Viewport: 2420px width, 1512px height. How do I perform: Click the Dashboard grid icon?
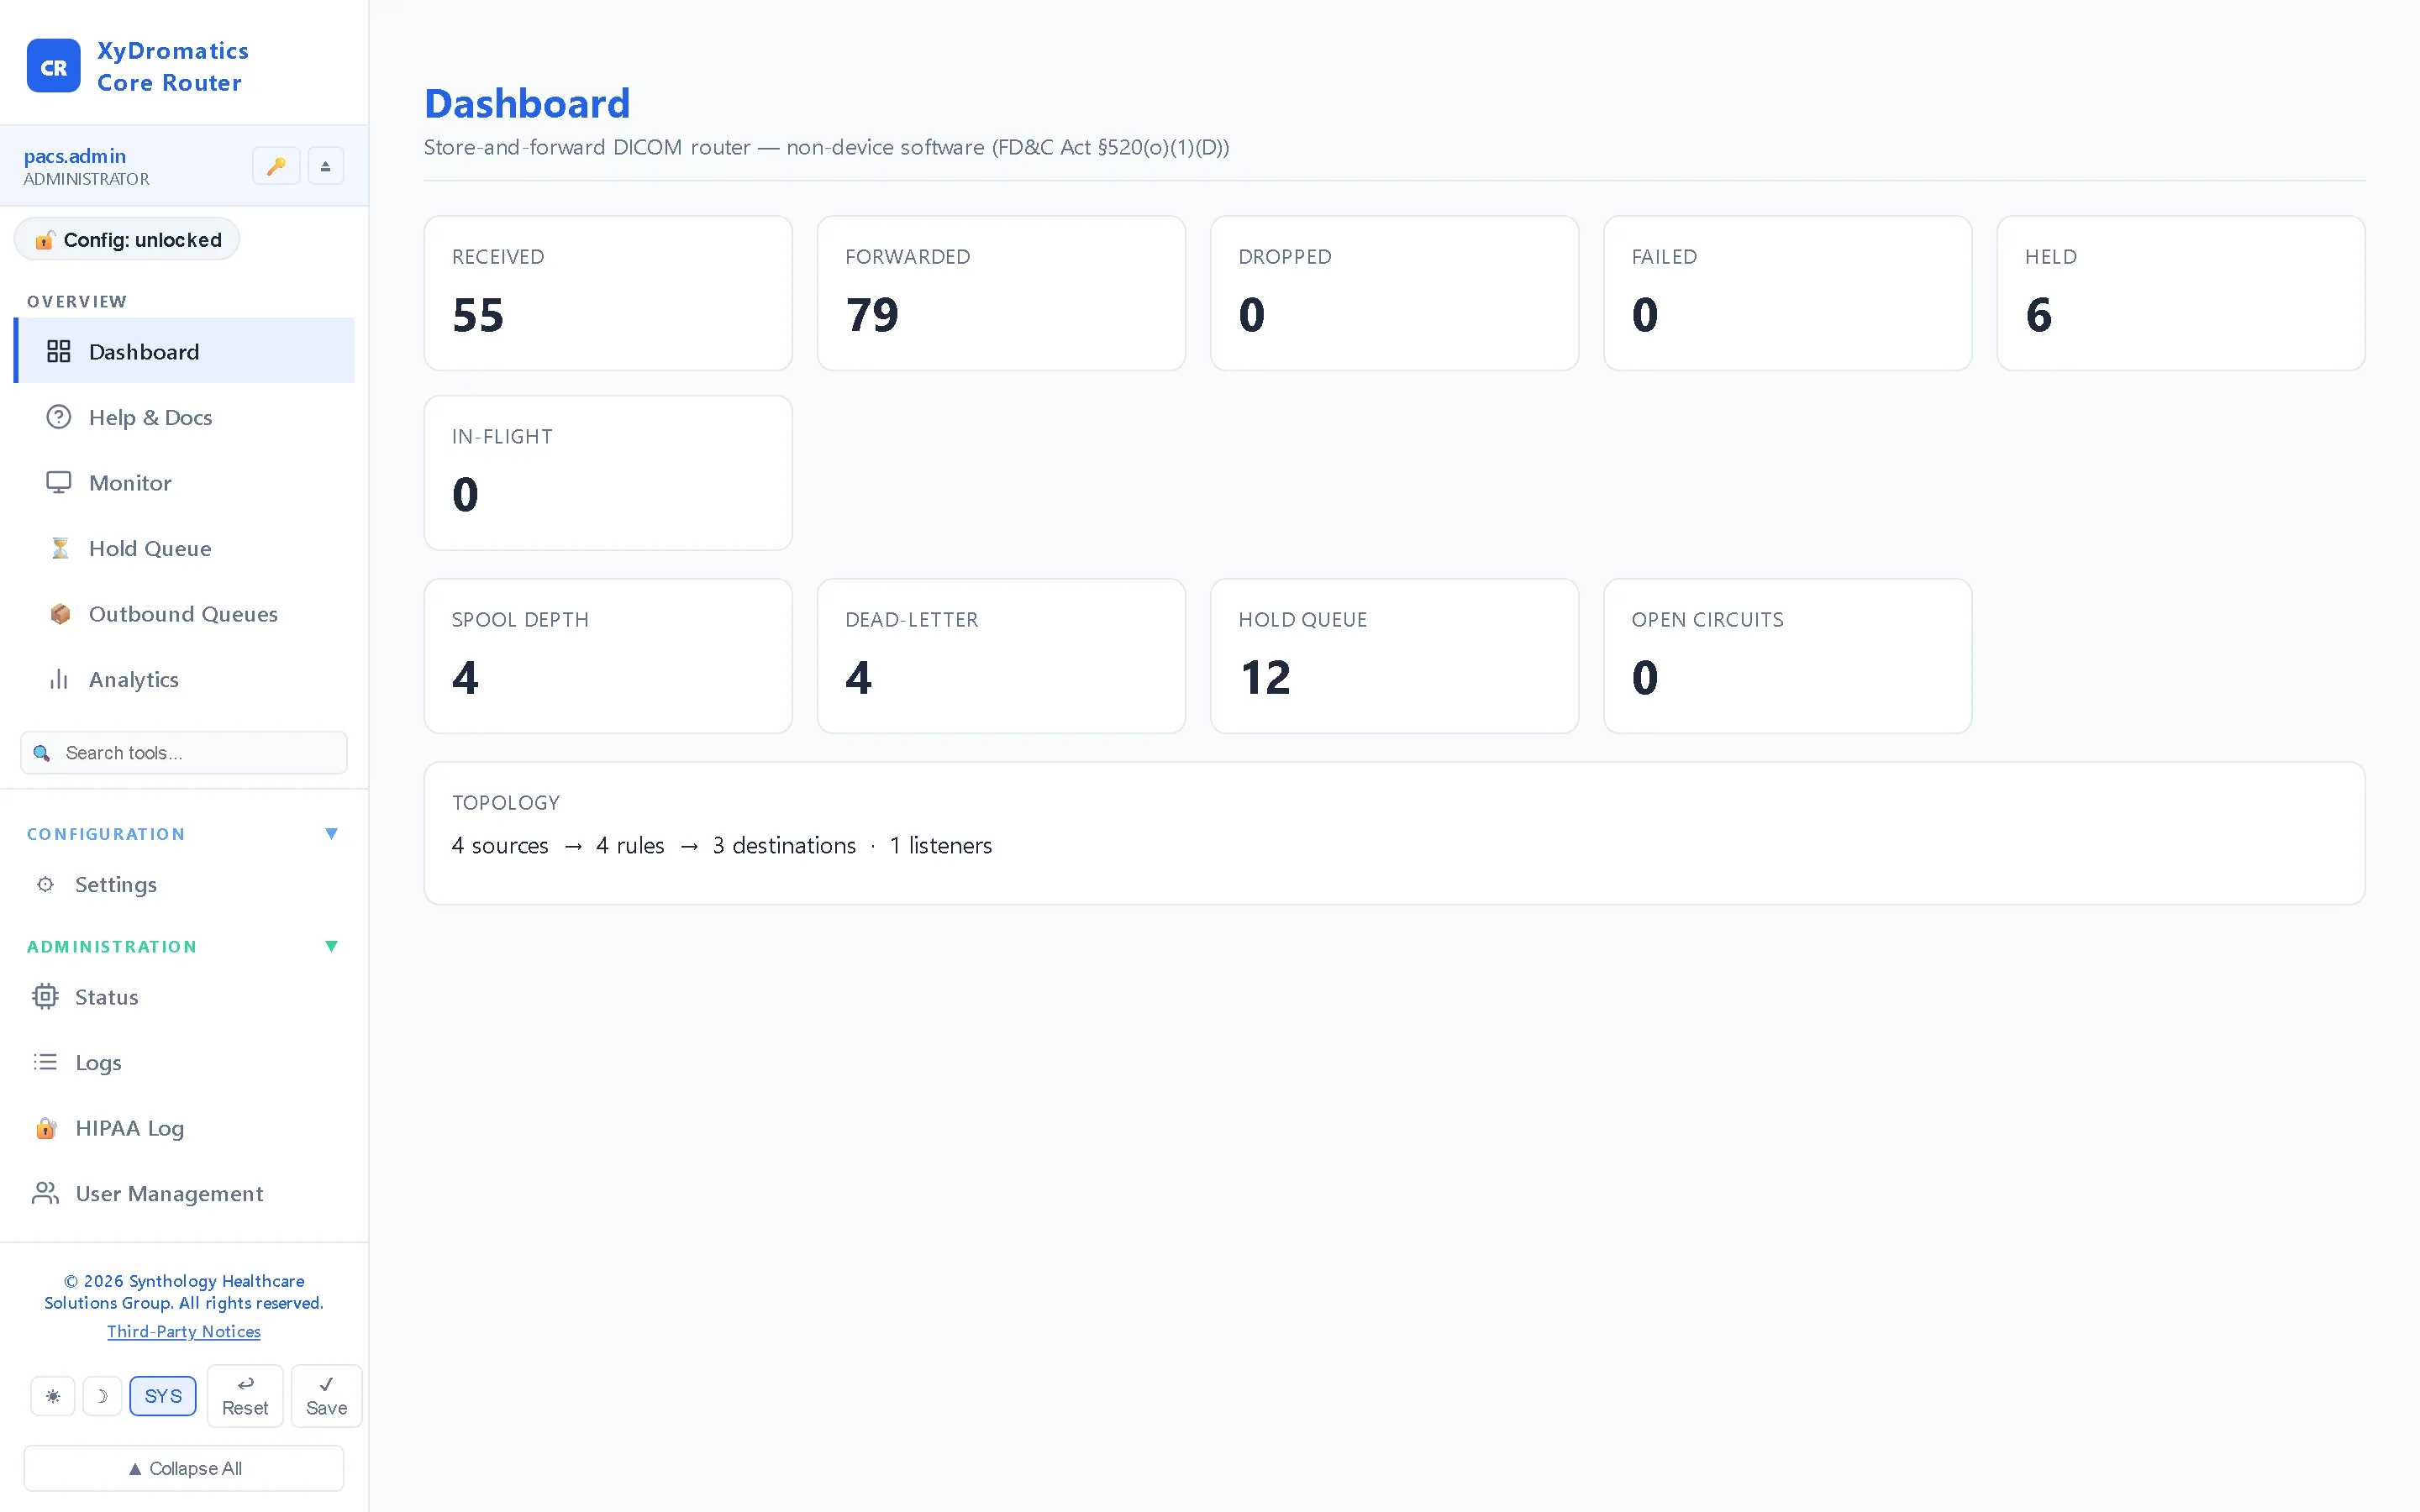point(59,351)
